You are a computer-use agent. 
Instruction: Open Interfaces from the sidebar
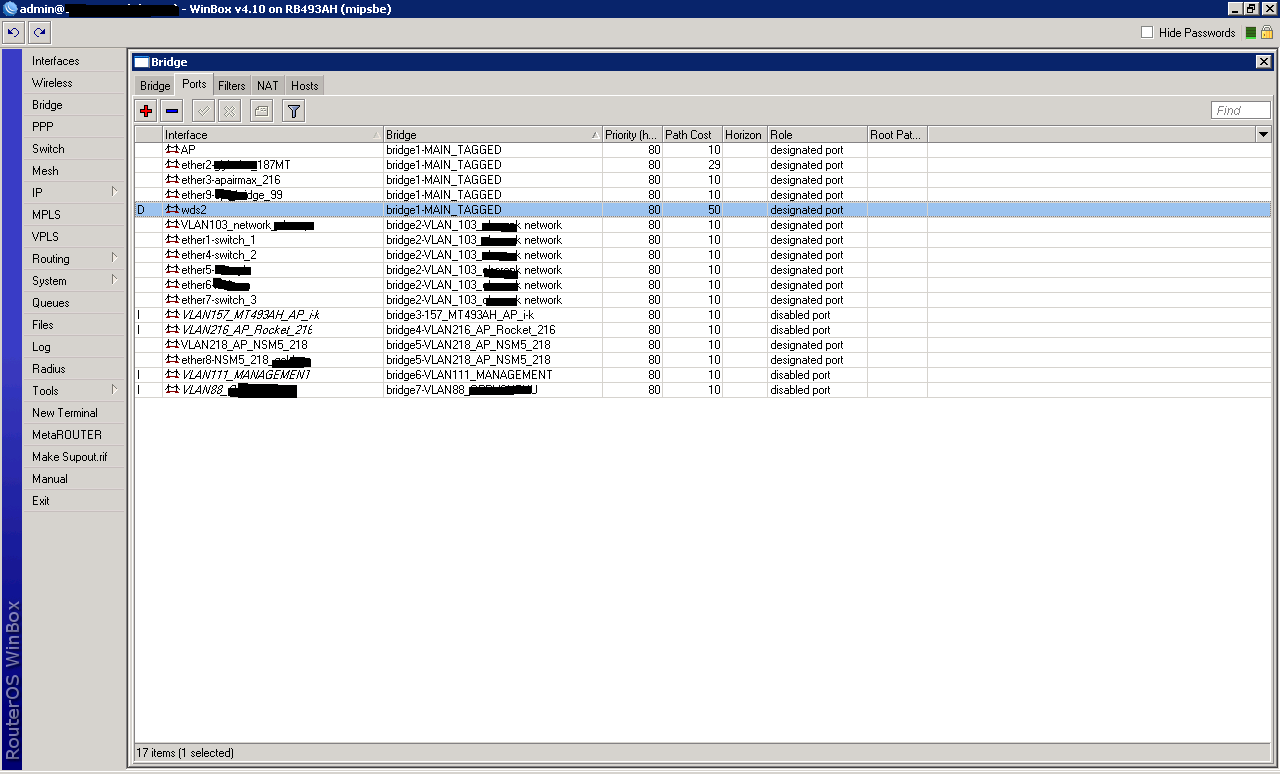(x=75, y=61)
